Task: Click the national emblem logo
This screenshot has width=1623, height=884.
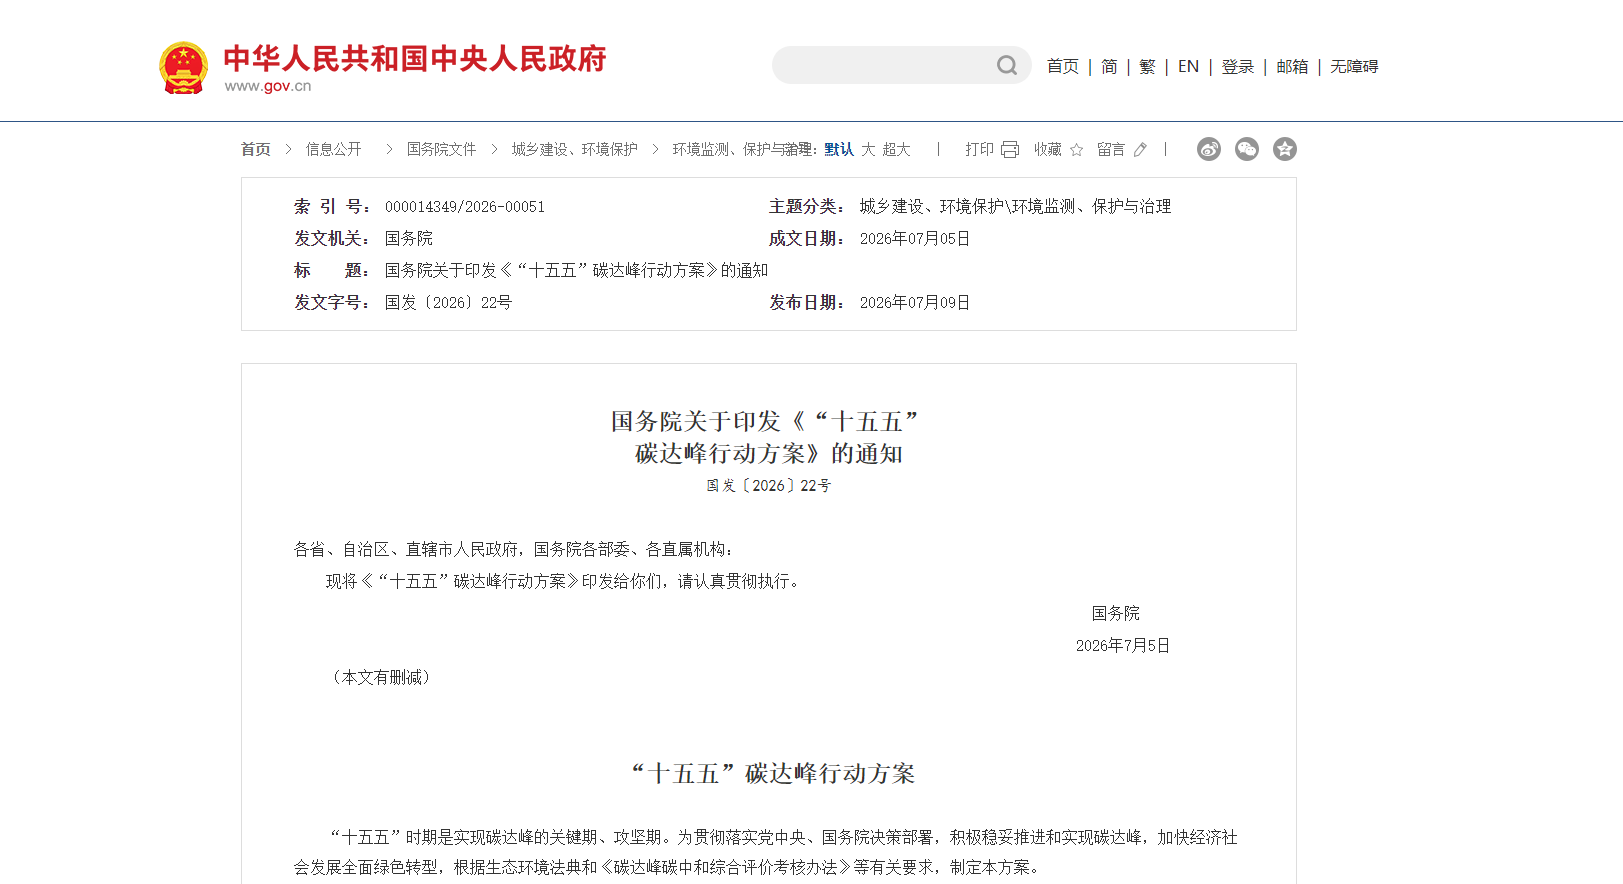Action: [x=183, y=68]
